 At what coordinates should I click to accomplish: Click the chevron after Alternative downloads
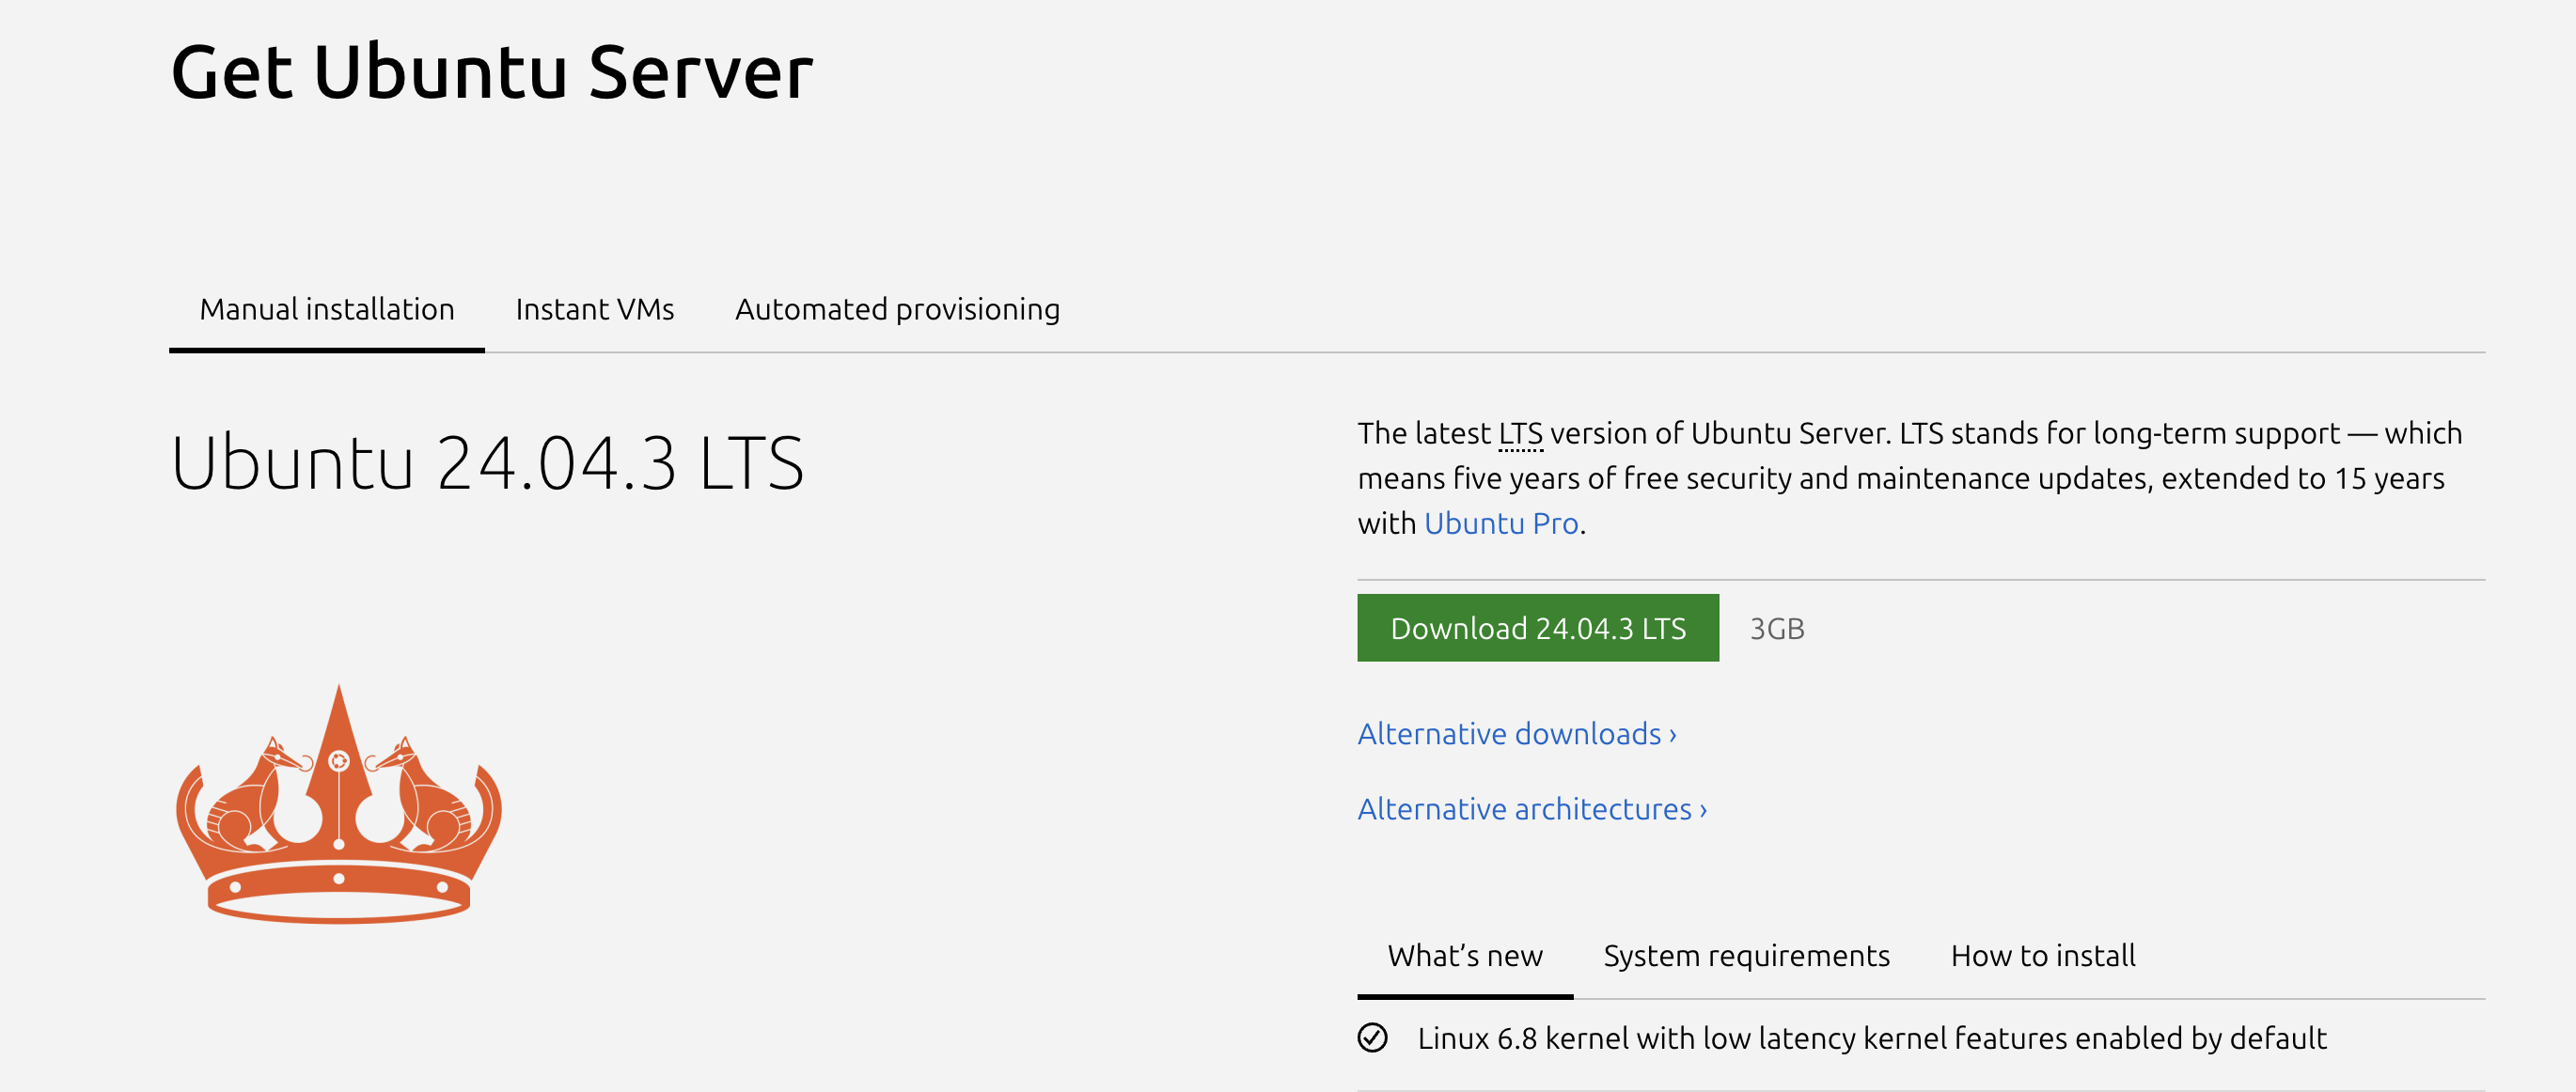1673,735
